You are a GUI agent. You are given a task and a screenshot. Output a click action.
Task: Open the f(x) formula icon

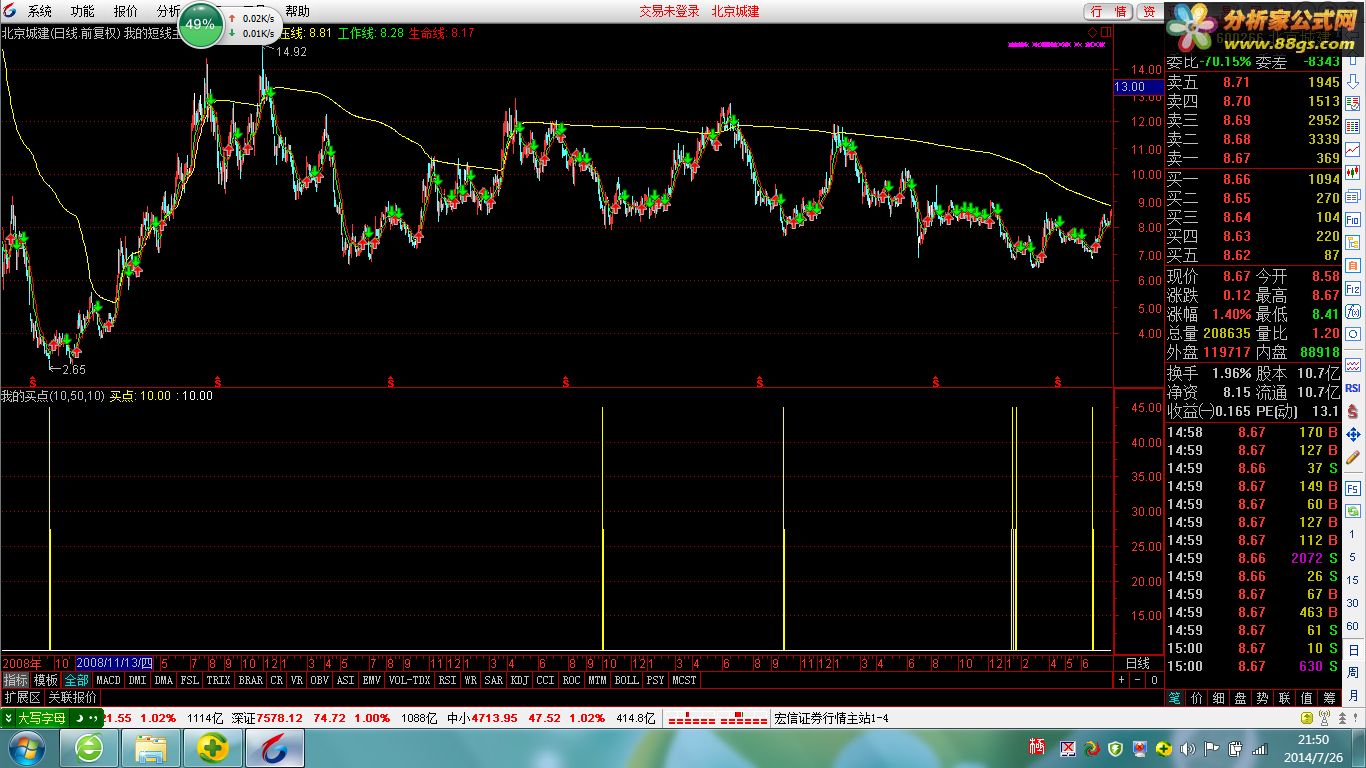[1353, 311]
